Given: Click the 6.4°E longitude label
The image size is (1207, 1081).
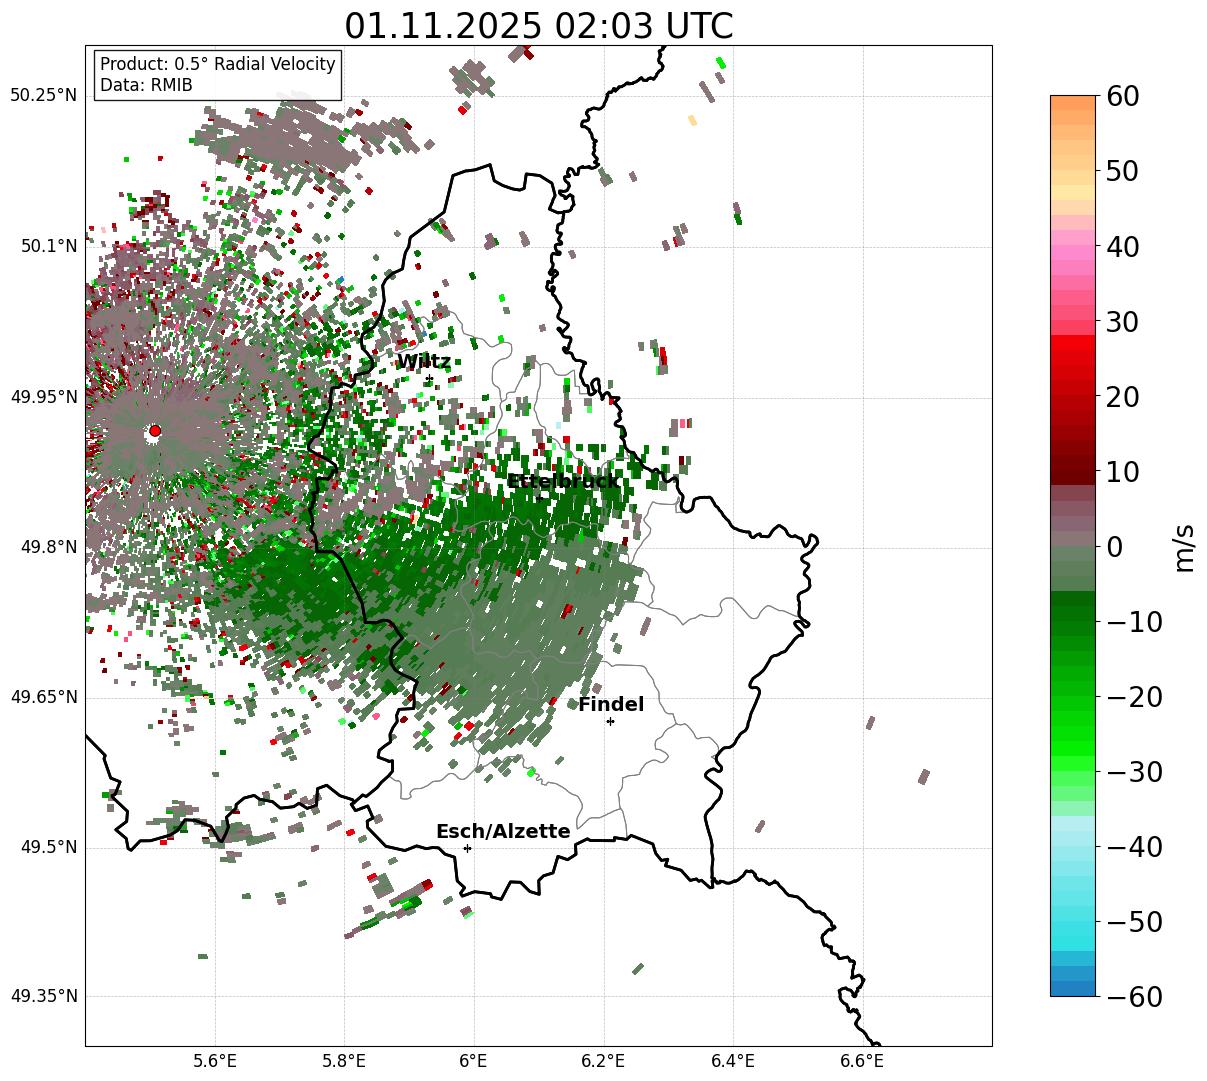Looking at the screenshot, I should (x=733, y=1061).
